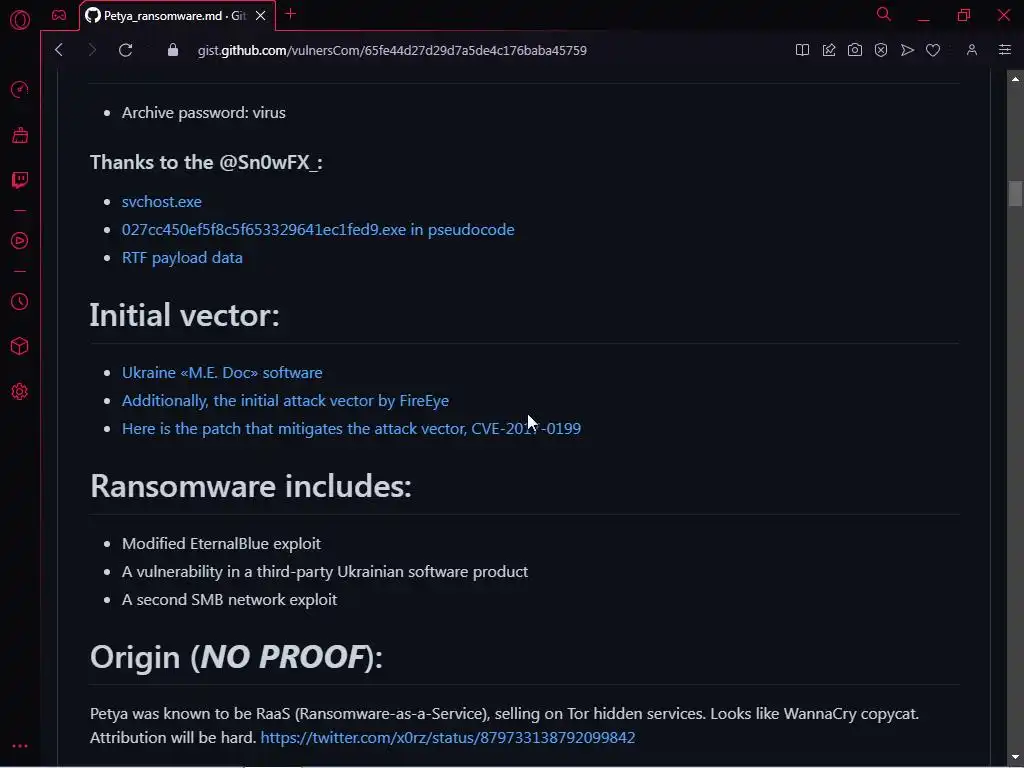Reload the current page
The image size is (1024, 768).
click(125, 50)
